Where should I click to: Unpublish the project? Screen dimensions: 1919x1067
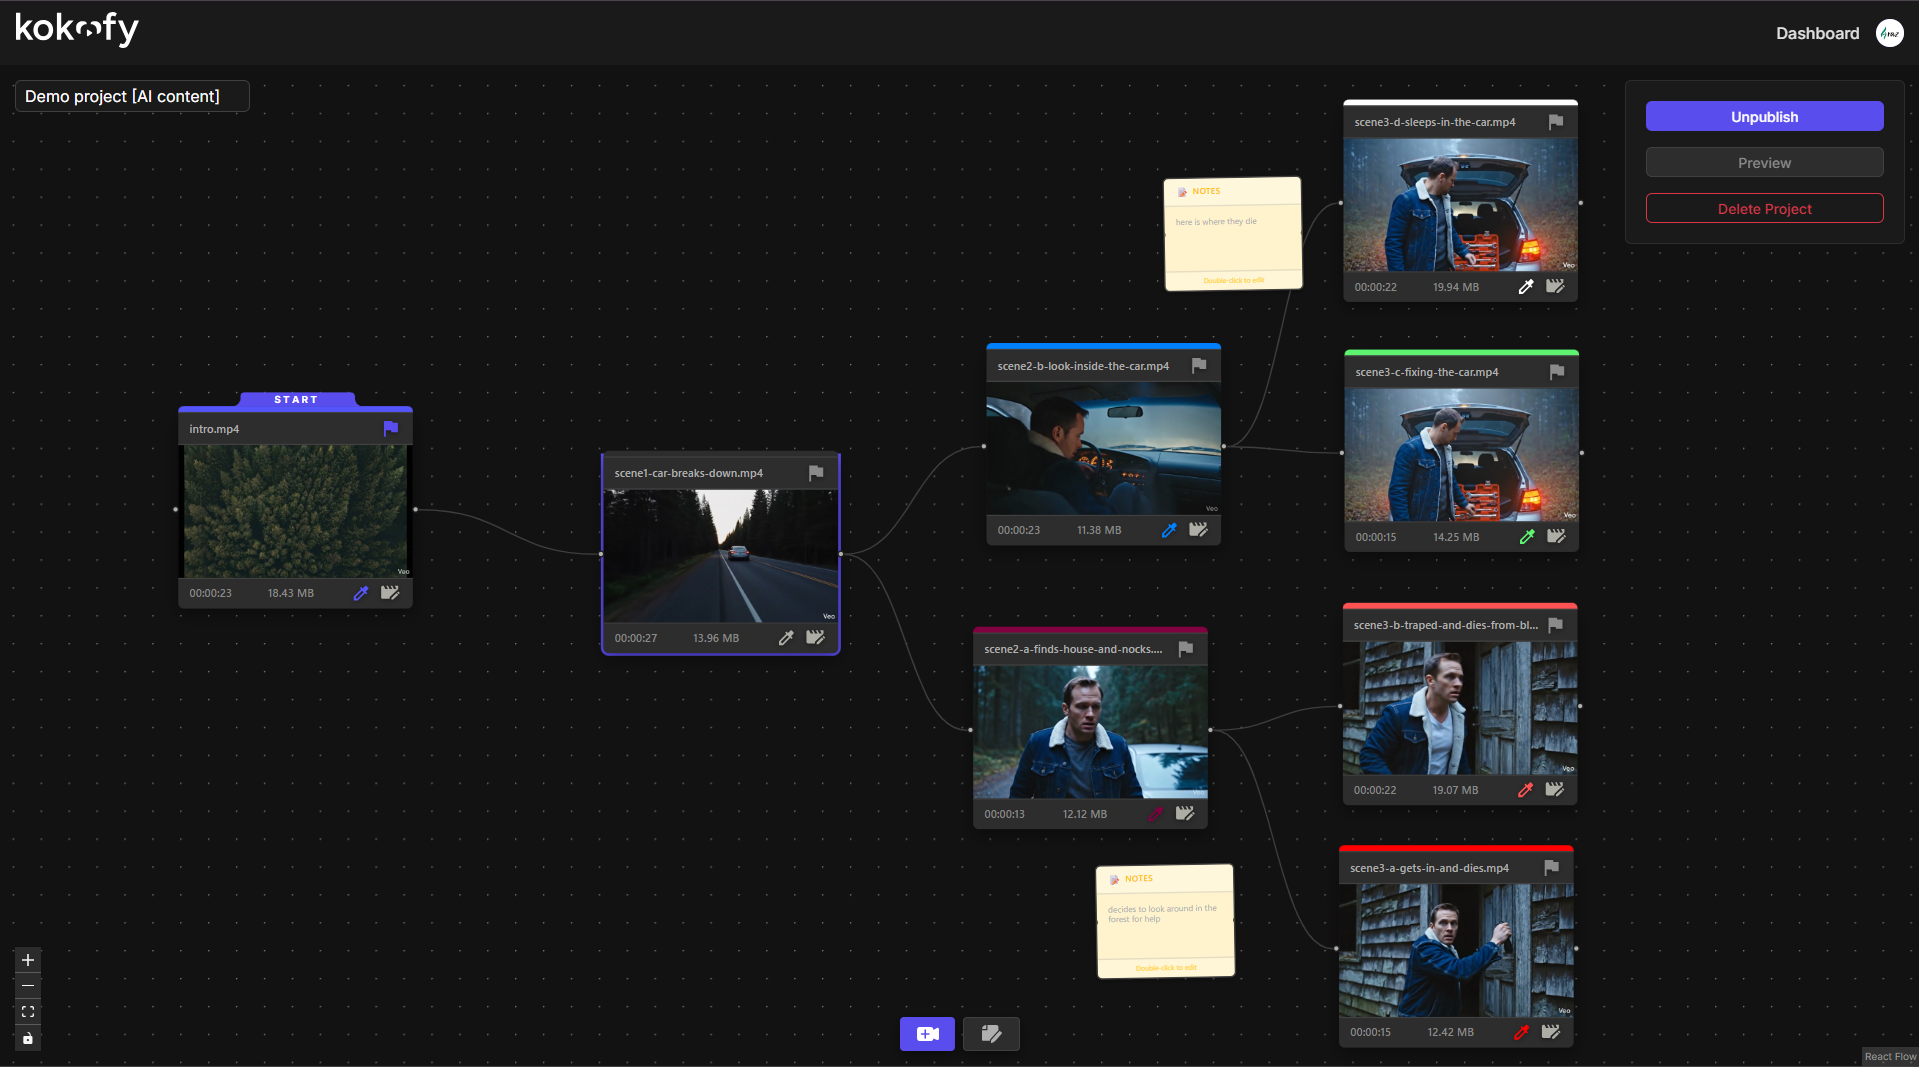tap(1764, 117)
